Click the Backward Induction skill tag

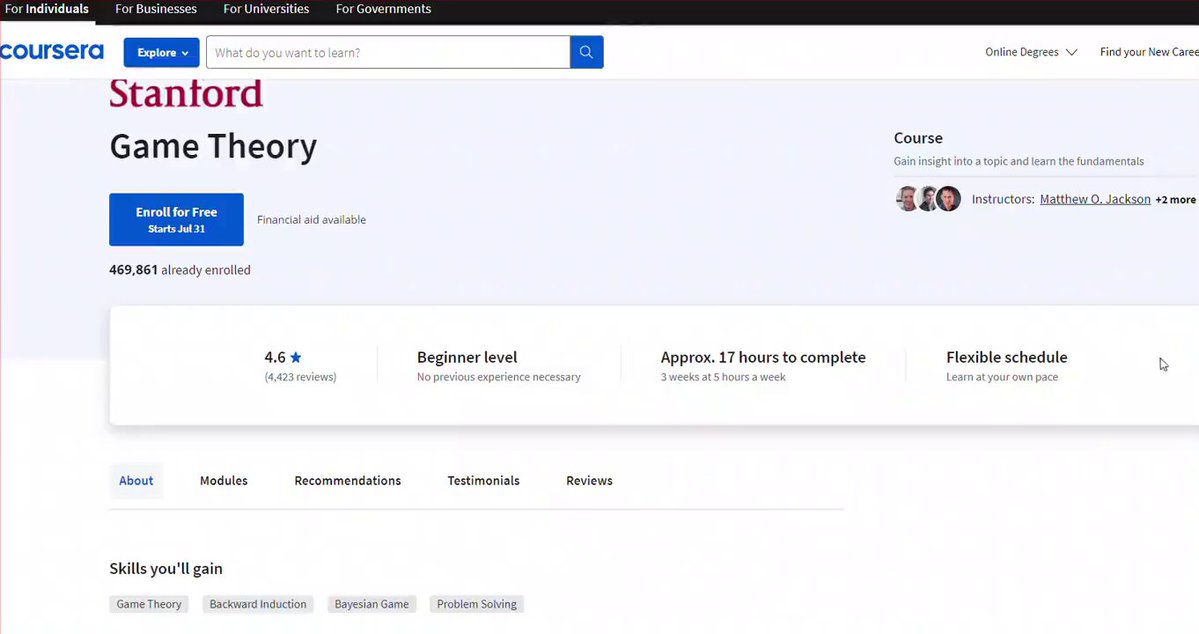[258, 604]
